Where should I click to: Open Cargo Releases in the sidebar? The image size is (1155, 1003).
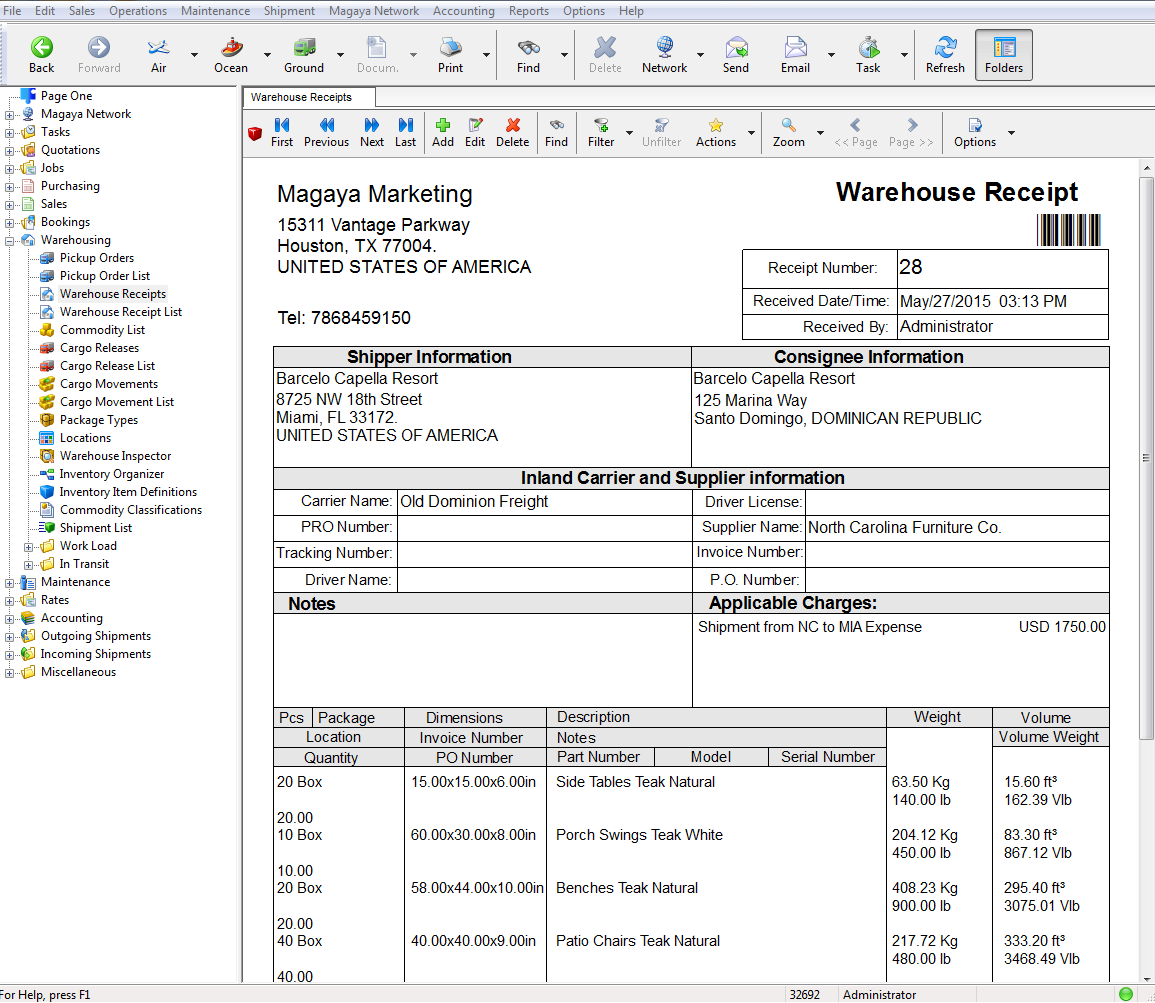pos(99,348)
